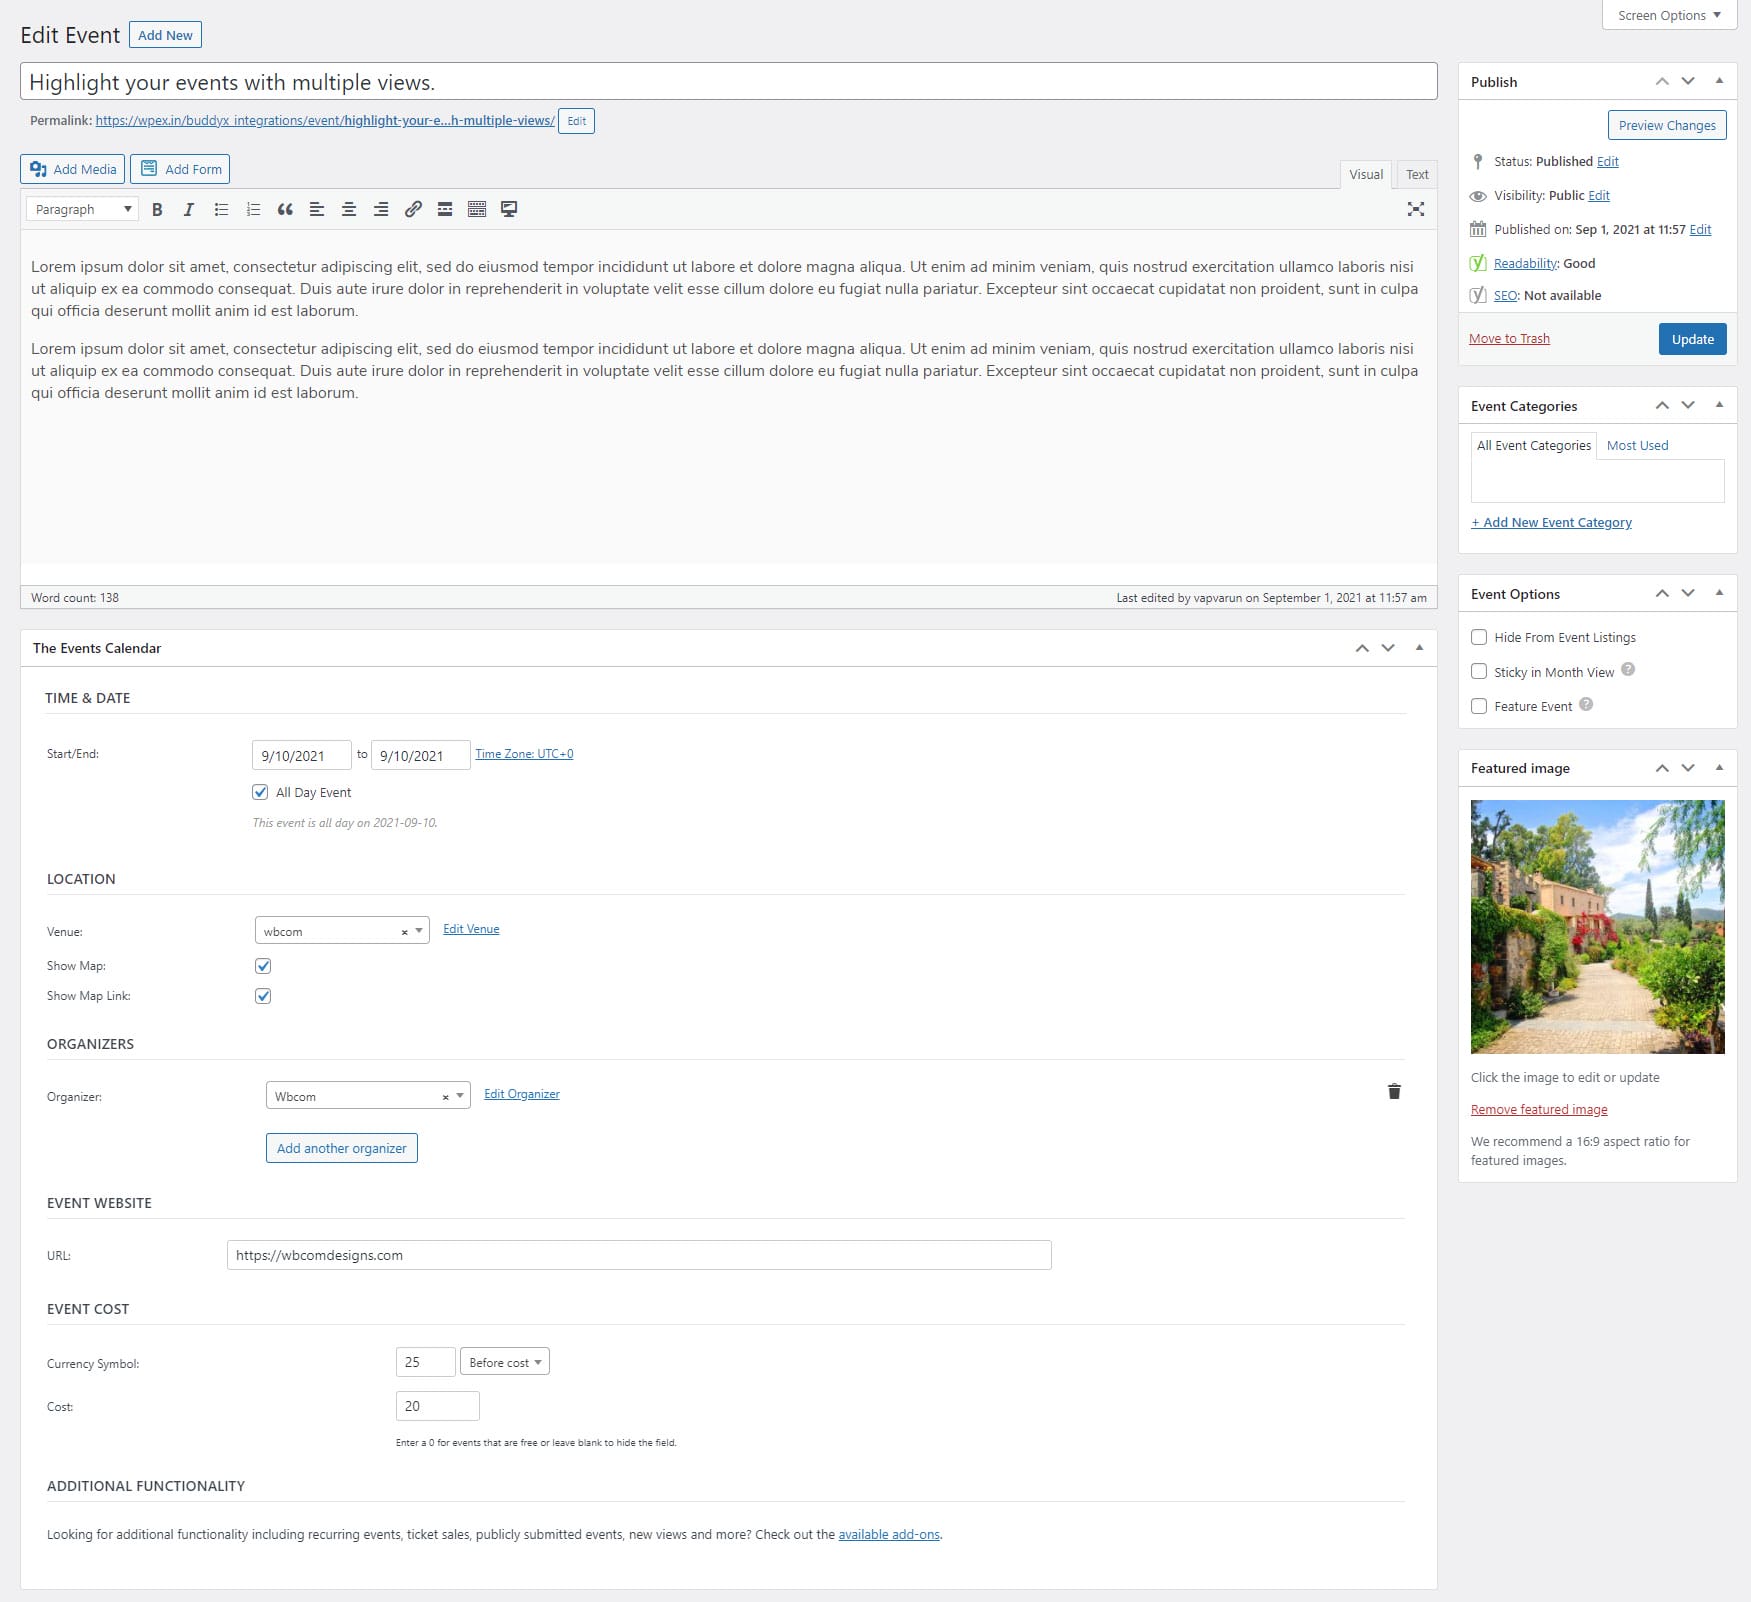Viewport: 1751px width, 1602px height.
Task: Click the event website URL field
Action: (x=638, y=1255)
